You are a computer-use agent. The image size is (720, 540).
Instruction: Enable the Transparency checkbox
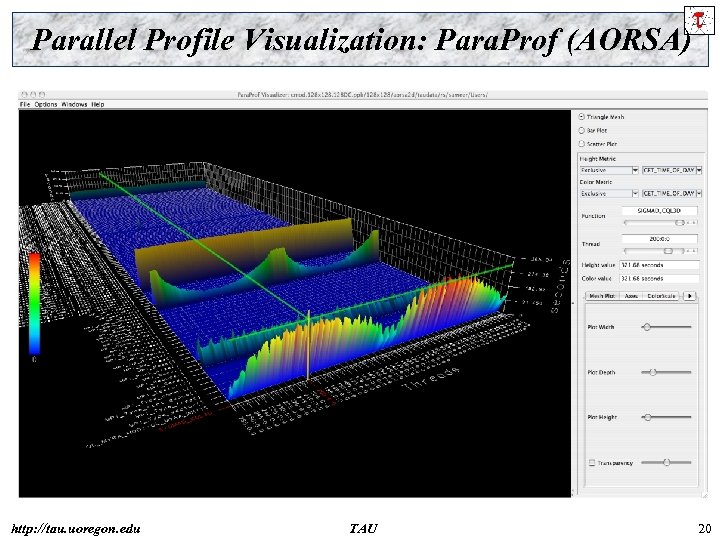click(x=592, y=462)
